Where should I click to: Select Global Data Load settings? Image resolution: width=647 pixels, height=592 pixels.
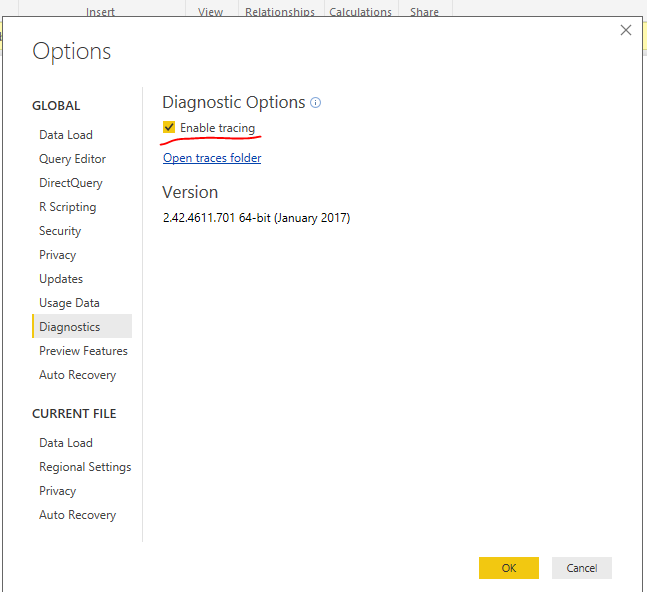[x=66, y=135]
